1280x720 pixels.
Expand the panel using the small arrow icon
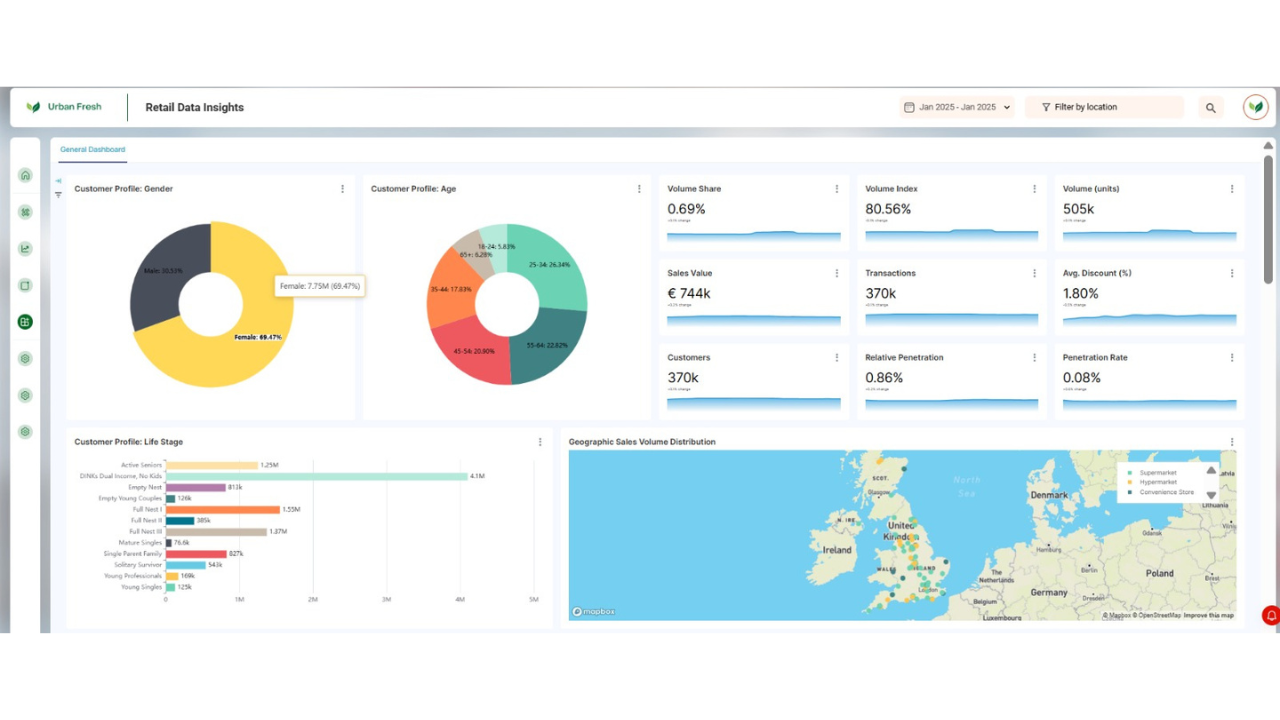[58, 181]
